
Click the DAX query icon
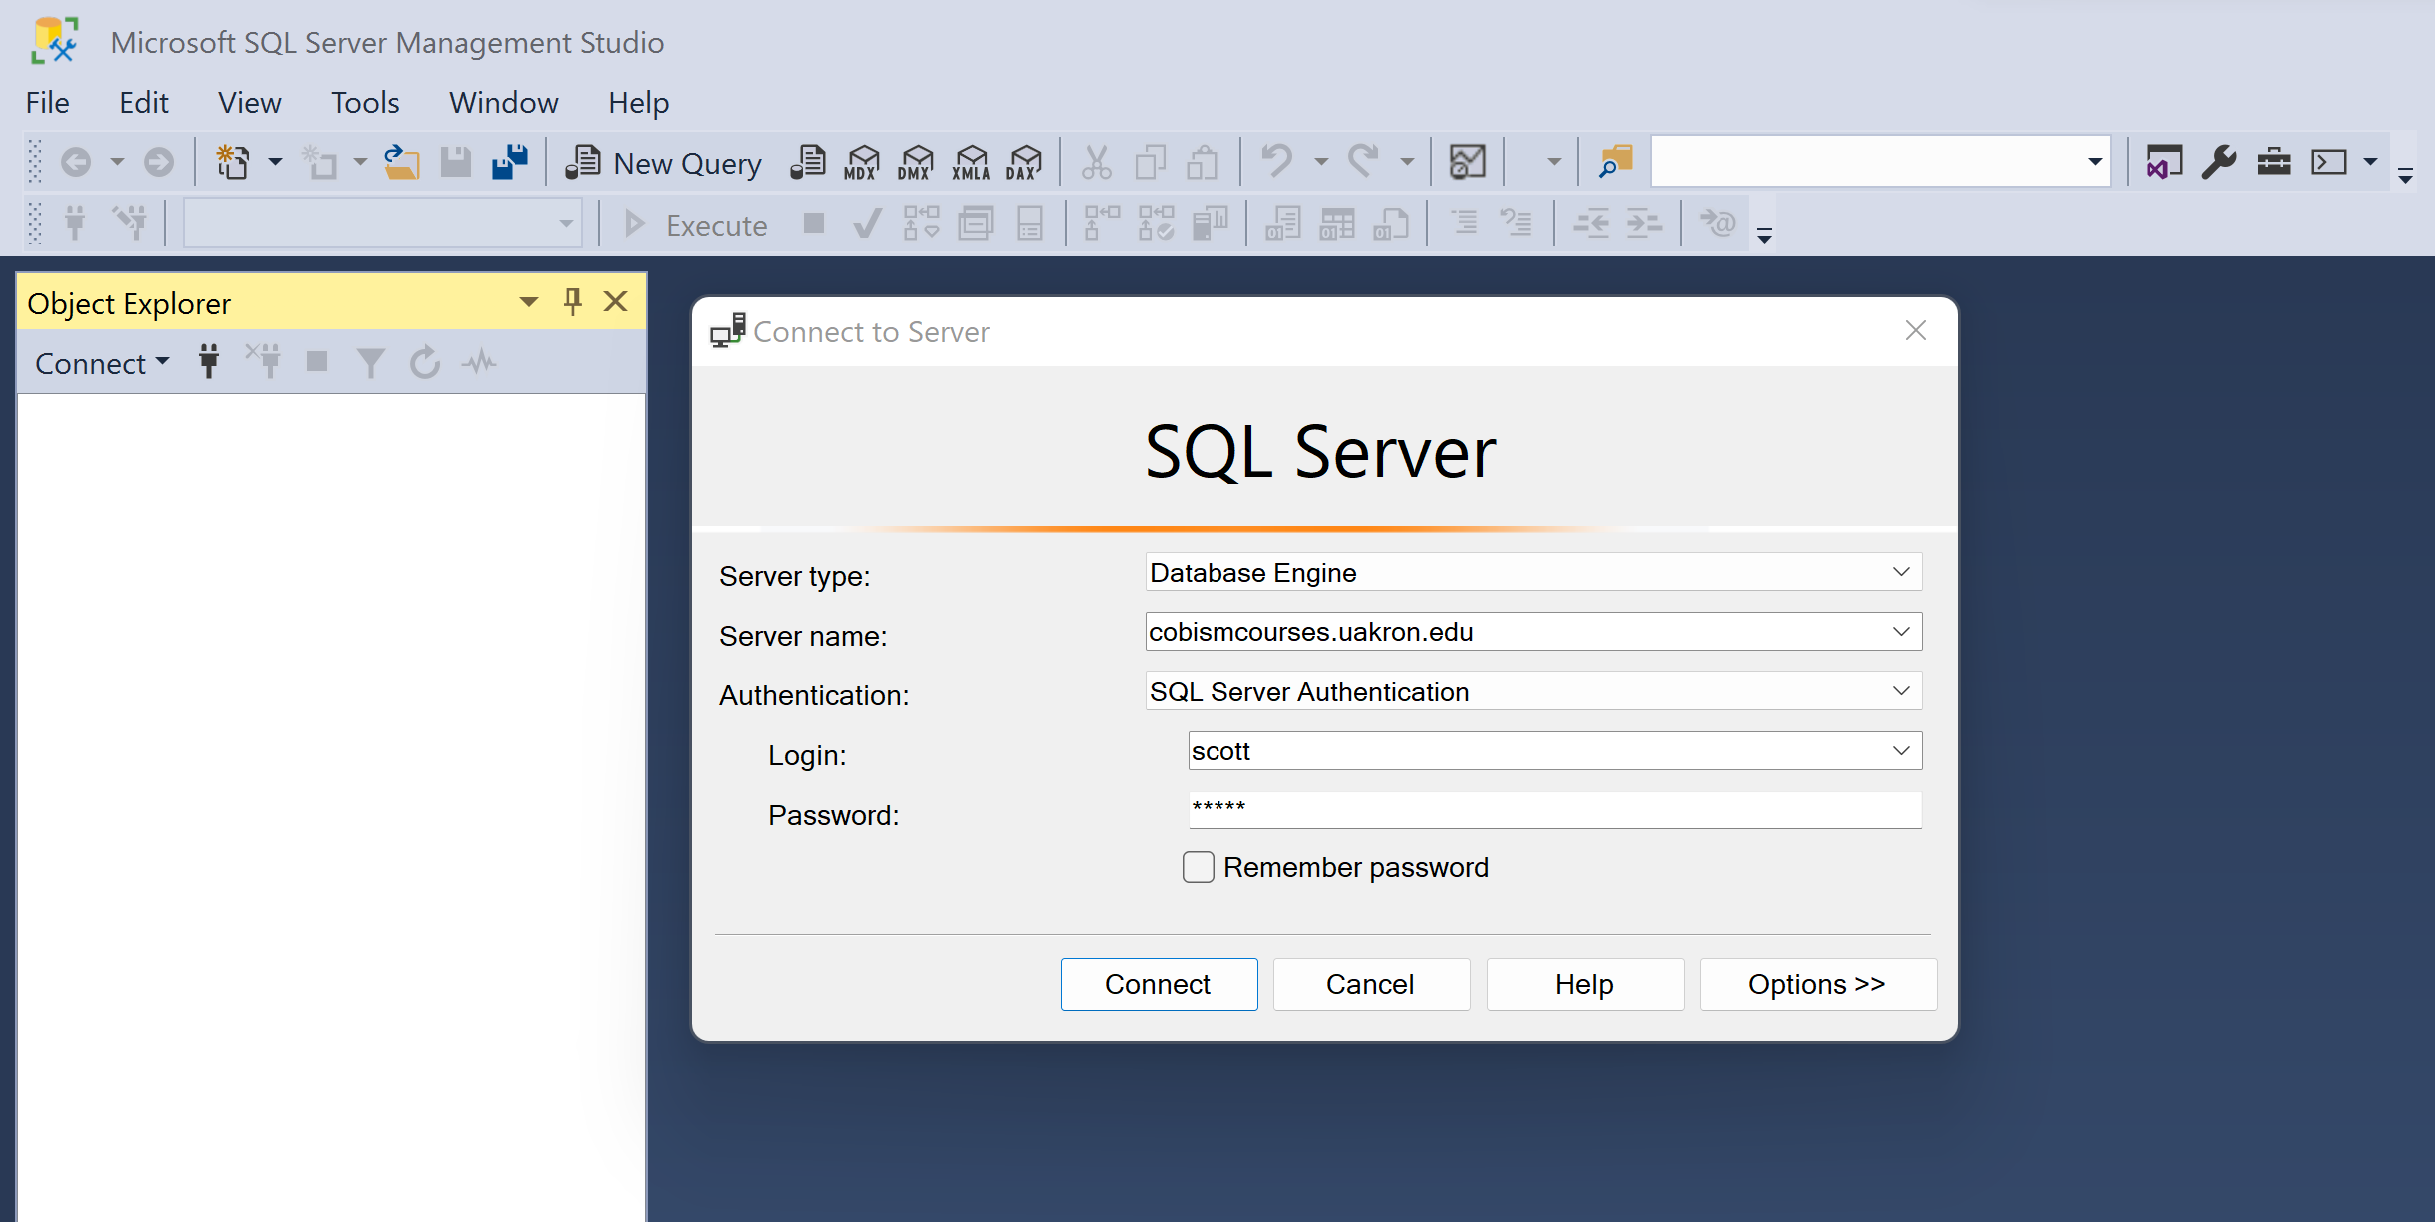point(1023,163)
